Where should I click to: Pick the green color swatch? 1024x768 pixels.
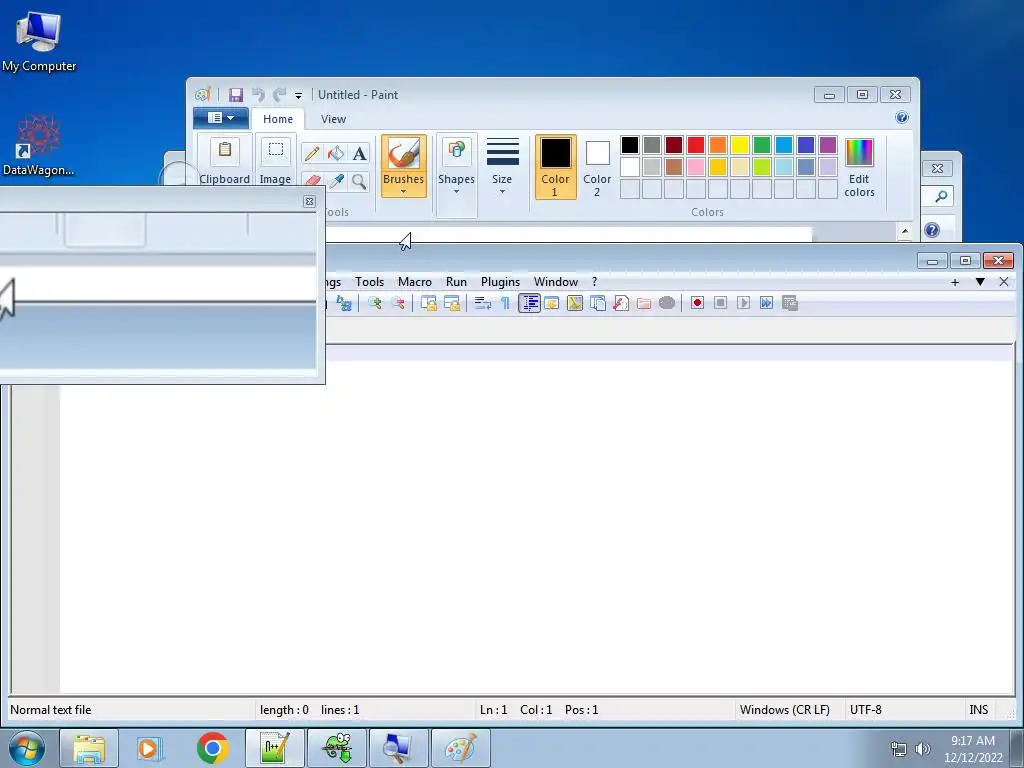[x=761, y=144]
